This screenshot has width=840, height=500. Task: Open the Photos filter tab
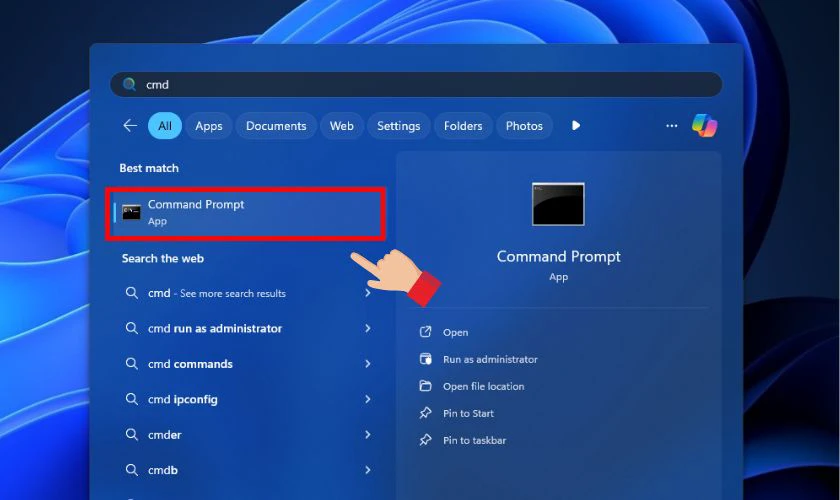pyautogui.click(x=524, y=126)
